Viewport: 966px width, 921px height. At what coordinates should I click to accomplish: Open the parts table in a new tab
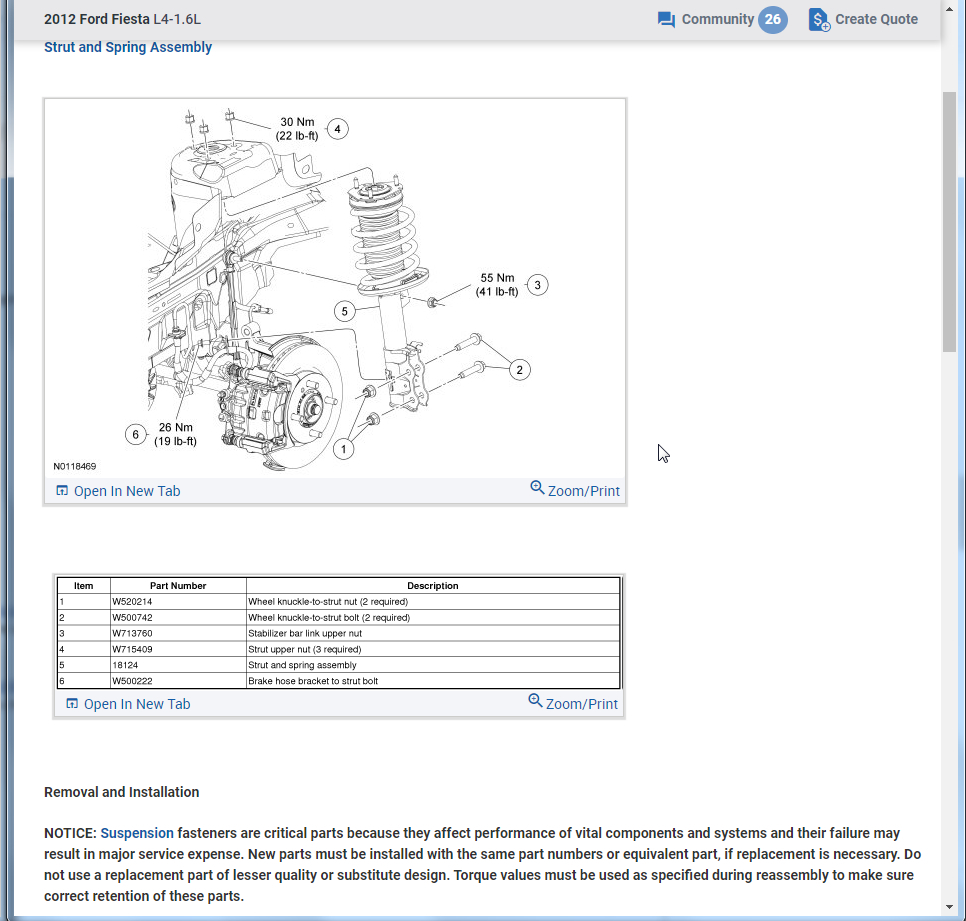[x=137, y=704]
